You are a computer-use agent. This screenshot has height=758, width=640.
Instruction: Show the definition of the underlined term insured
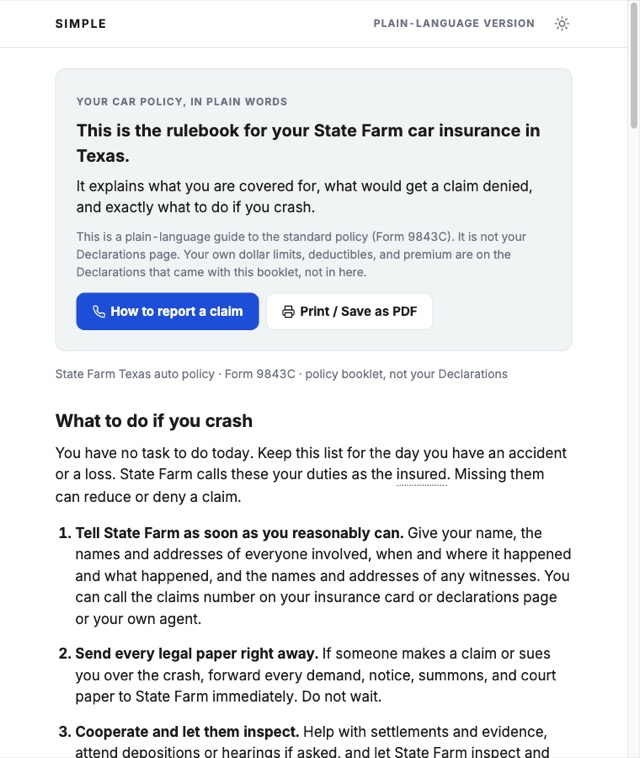pos(422,474)
